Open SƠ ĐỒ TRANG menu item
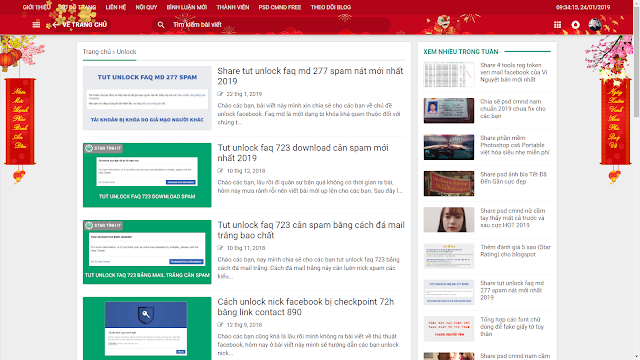640x360 pixels. click(78, 7)
